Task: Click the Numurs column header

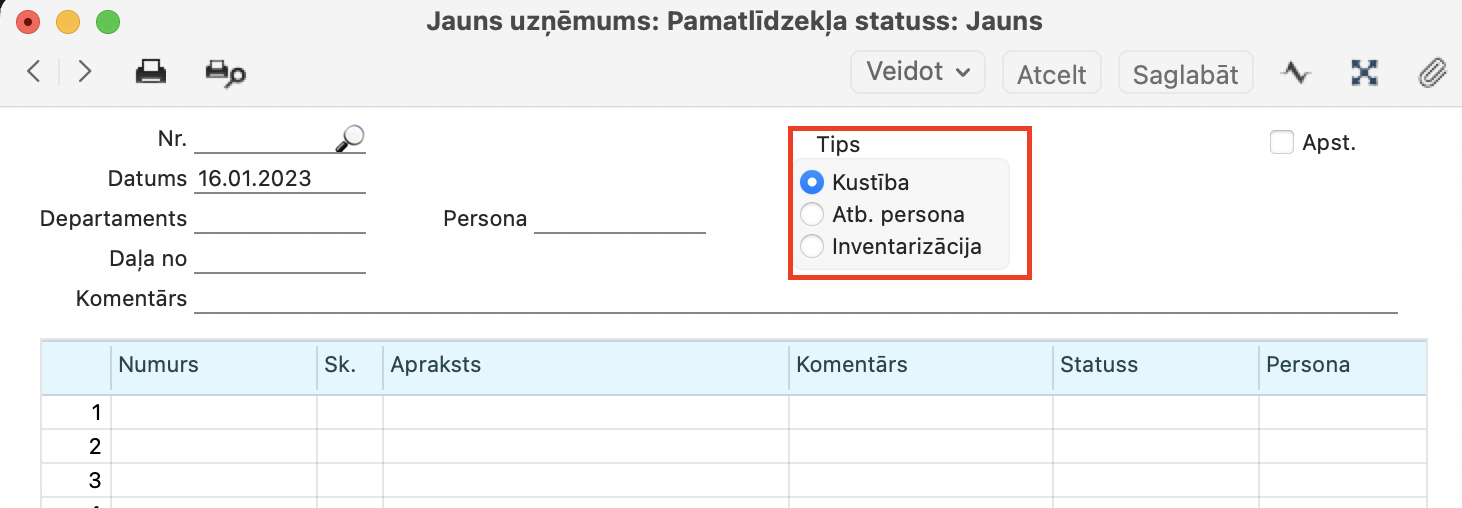Action: [x=213, y=365]
